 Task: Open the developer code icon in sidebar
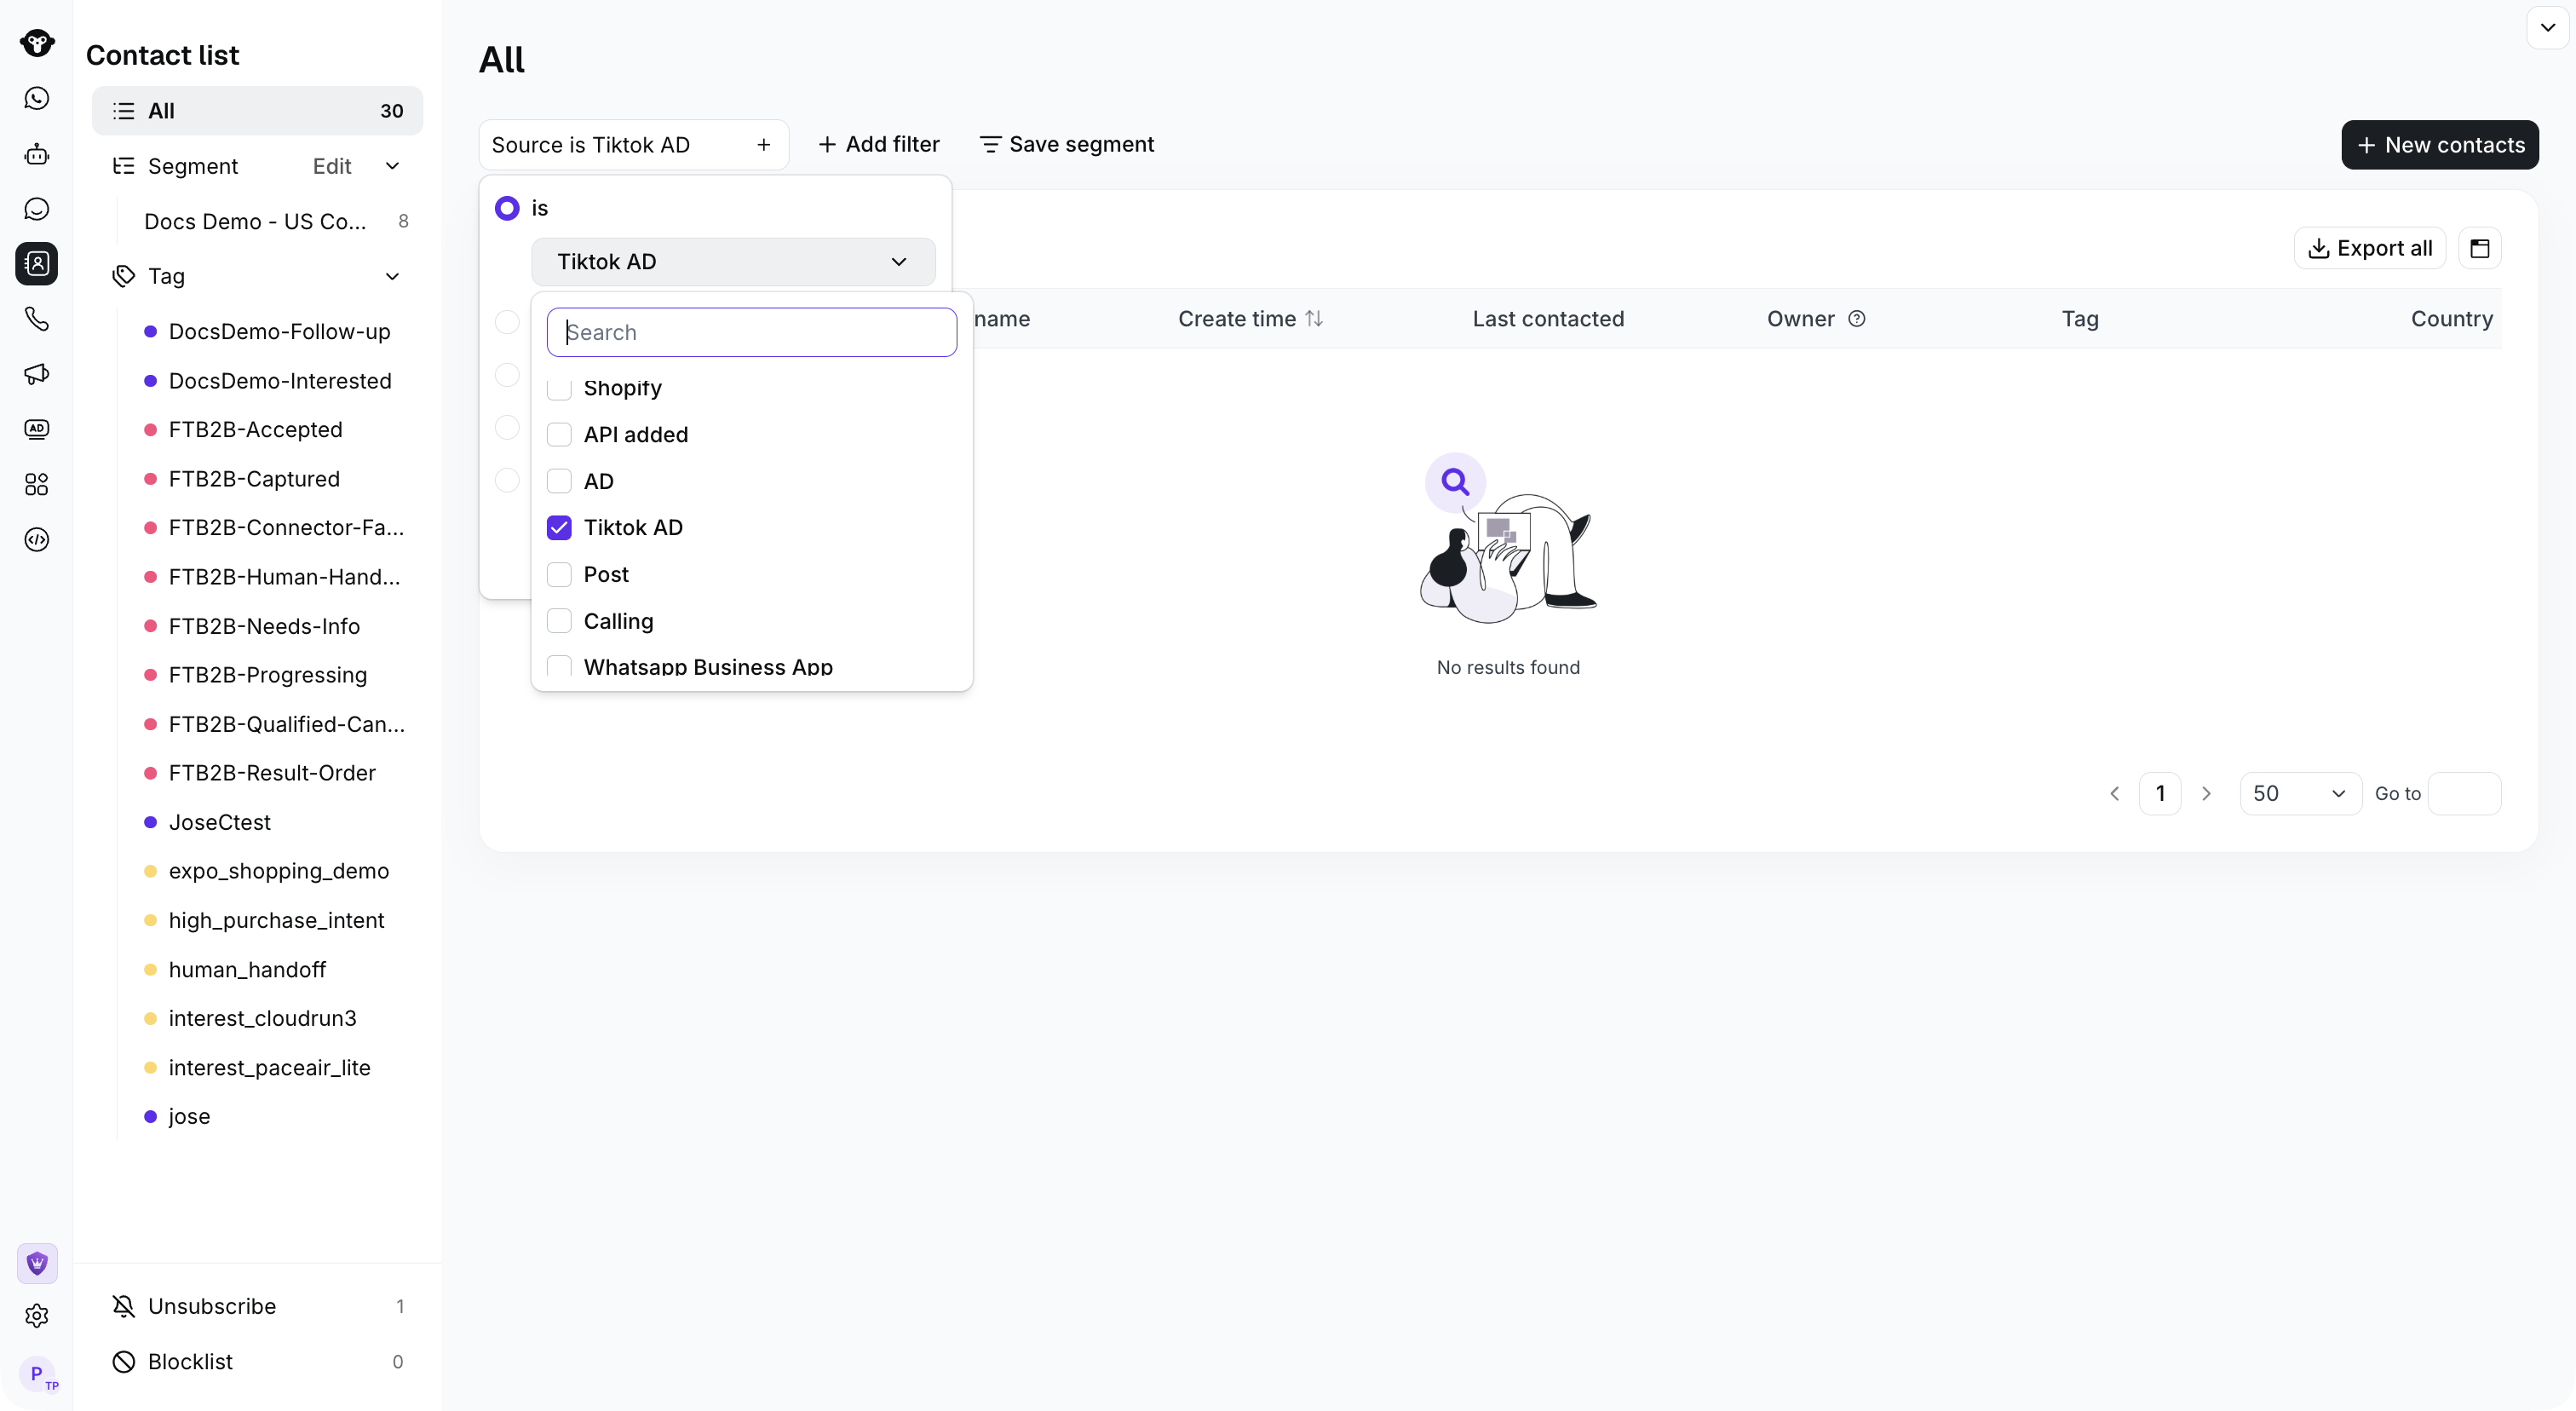[x=37, y=540]
